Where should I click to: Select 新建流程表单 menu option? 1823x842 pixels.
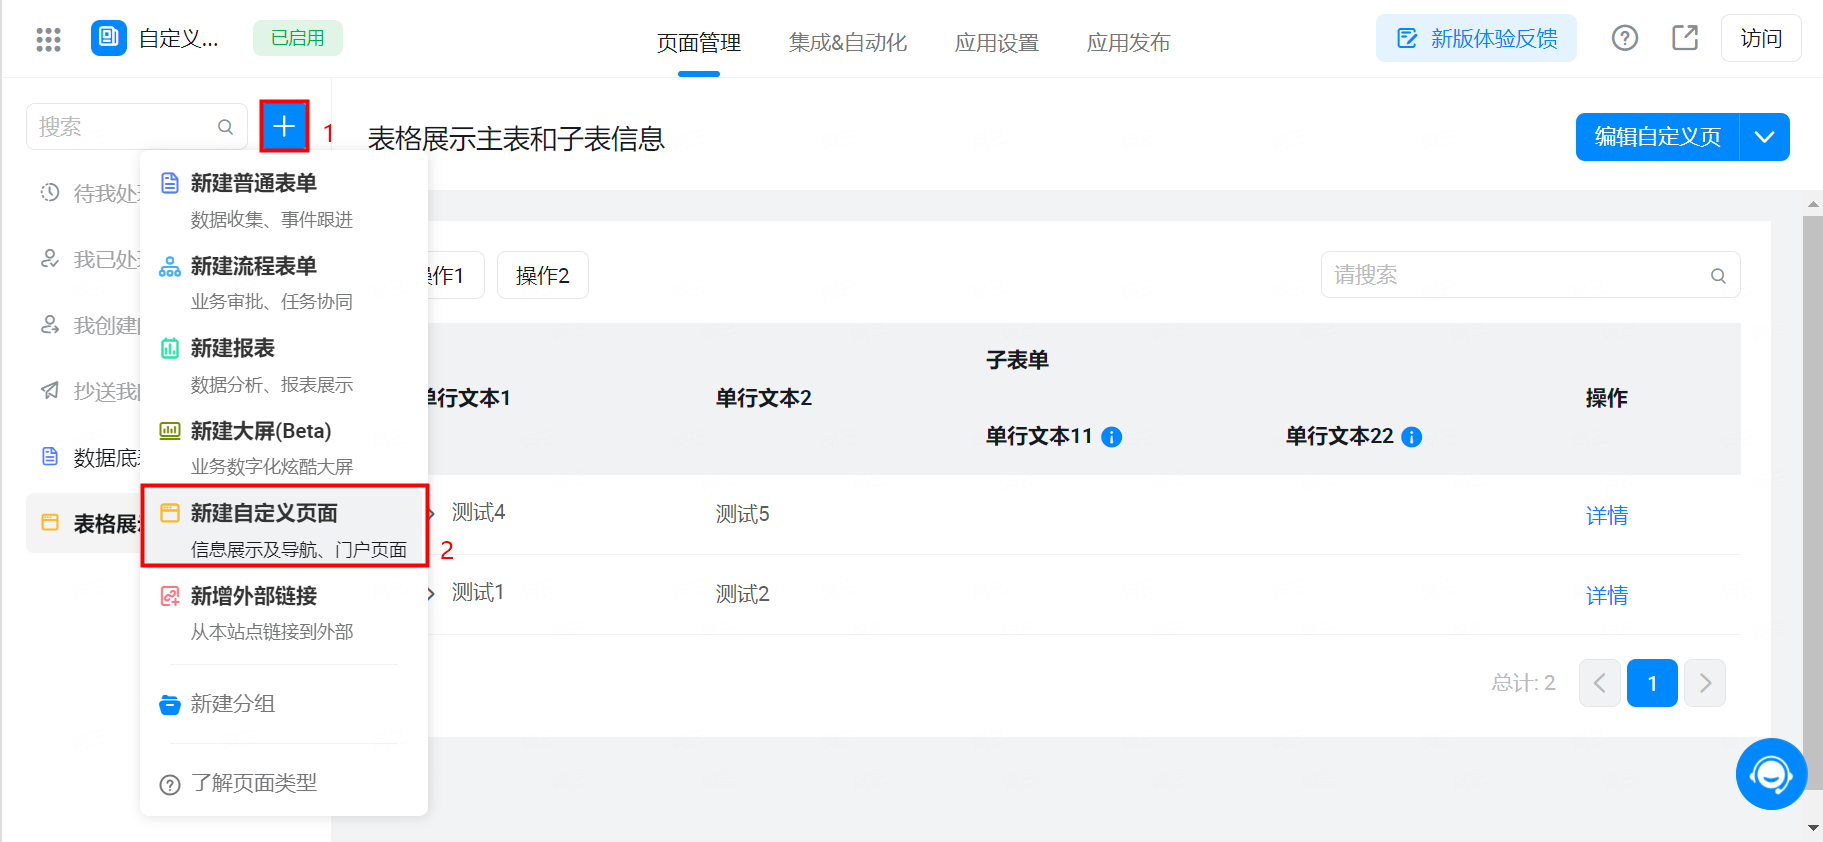tap(284, 283)
